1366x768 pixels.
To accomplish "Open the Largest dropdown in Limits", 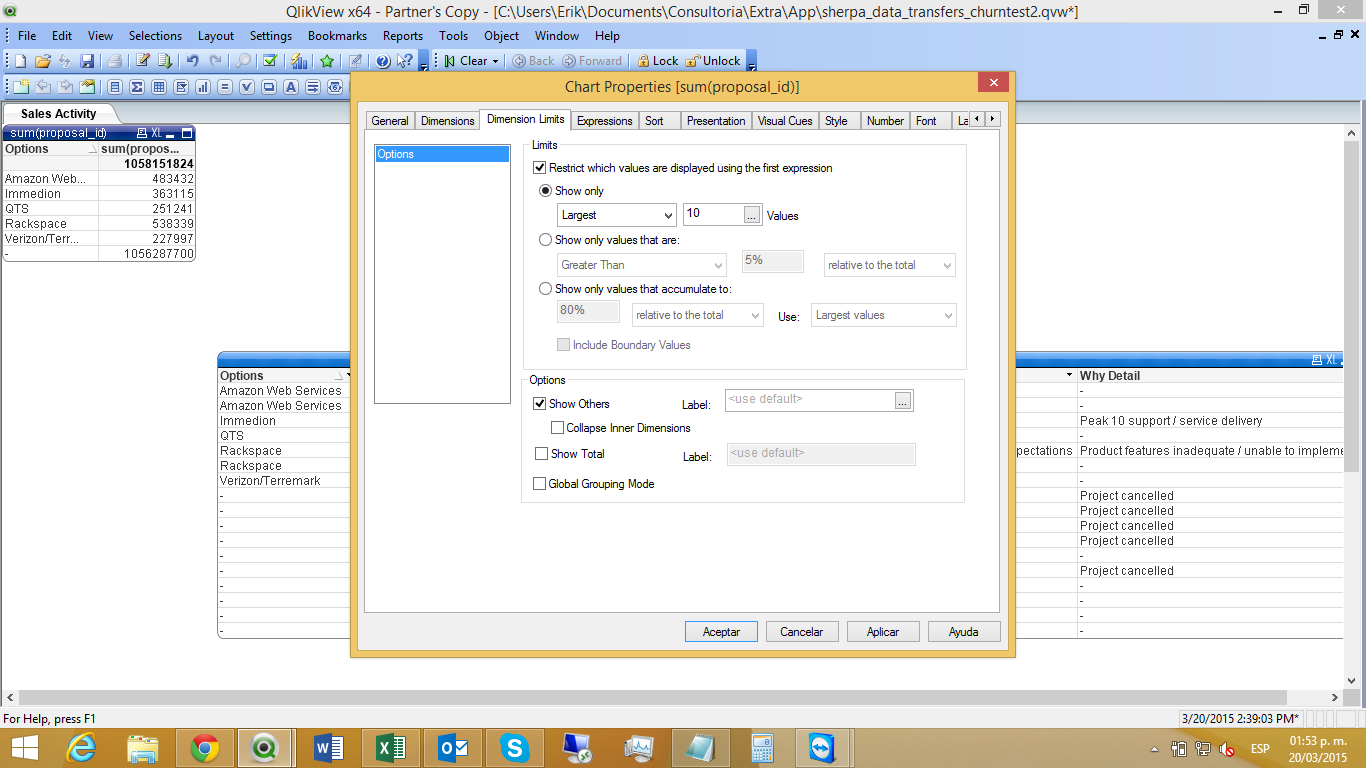I will [617, 215].
